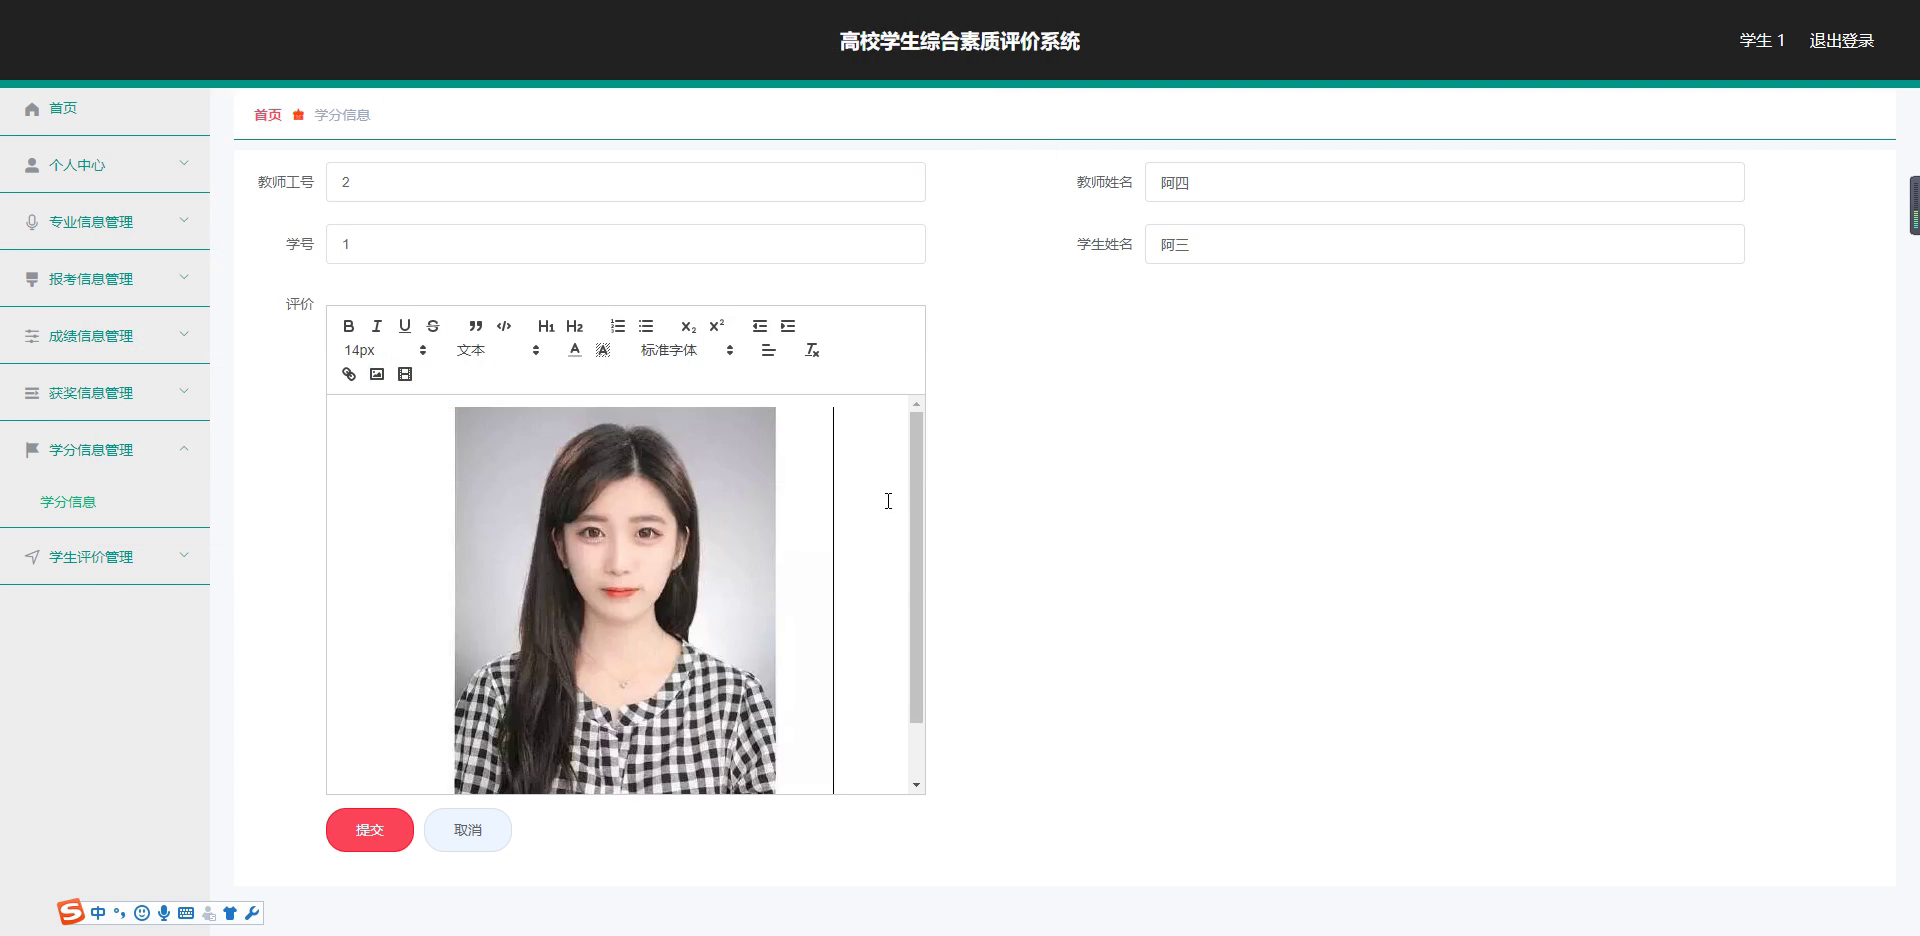Expand the 专业信息管理 menu

click(x=105, y=222)
